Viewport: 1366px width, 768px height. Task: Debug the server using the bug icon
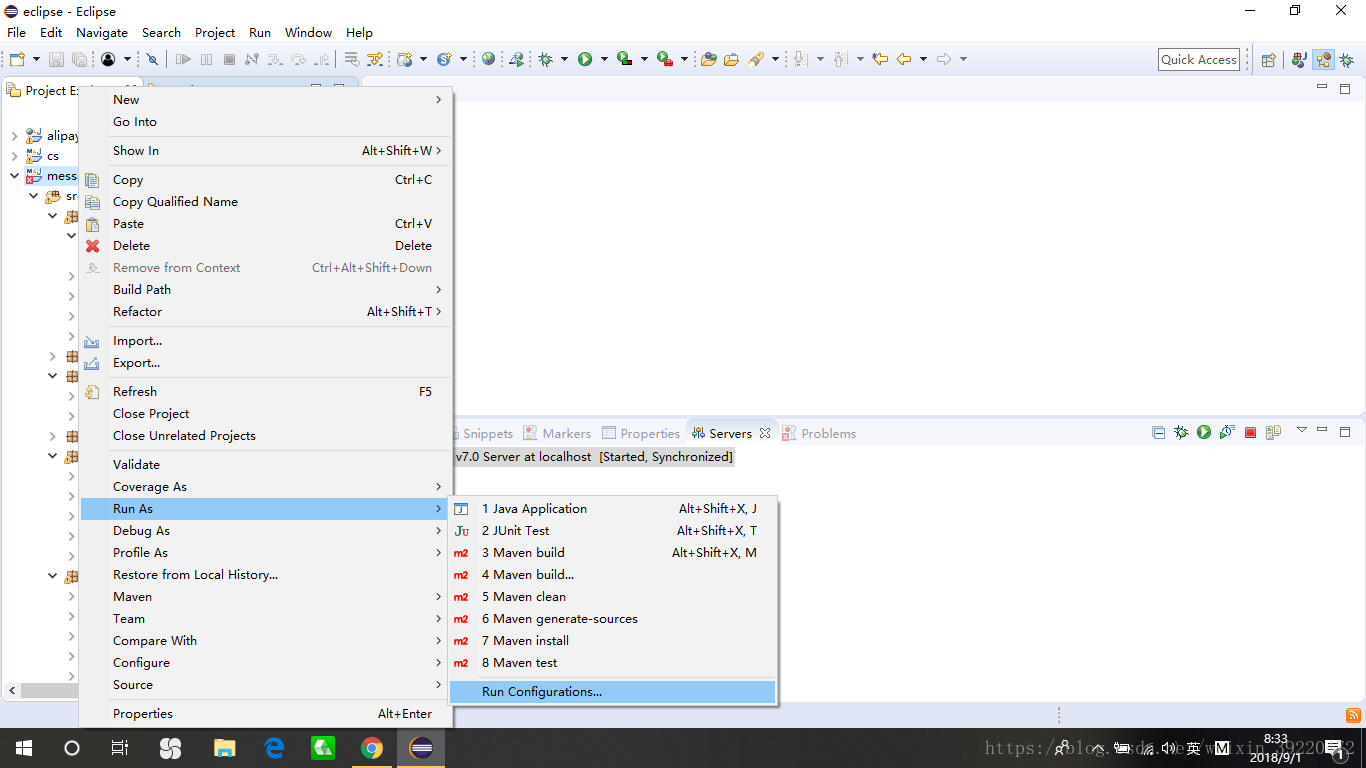(x=1181, y=432)
